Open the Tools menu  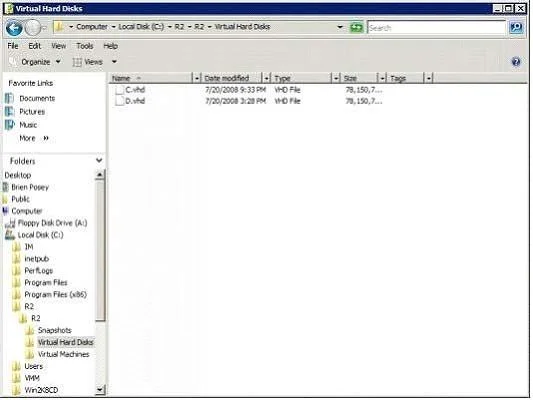click(85, 46)
